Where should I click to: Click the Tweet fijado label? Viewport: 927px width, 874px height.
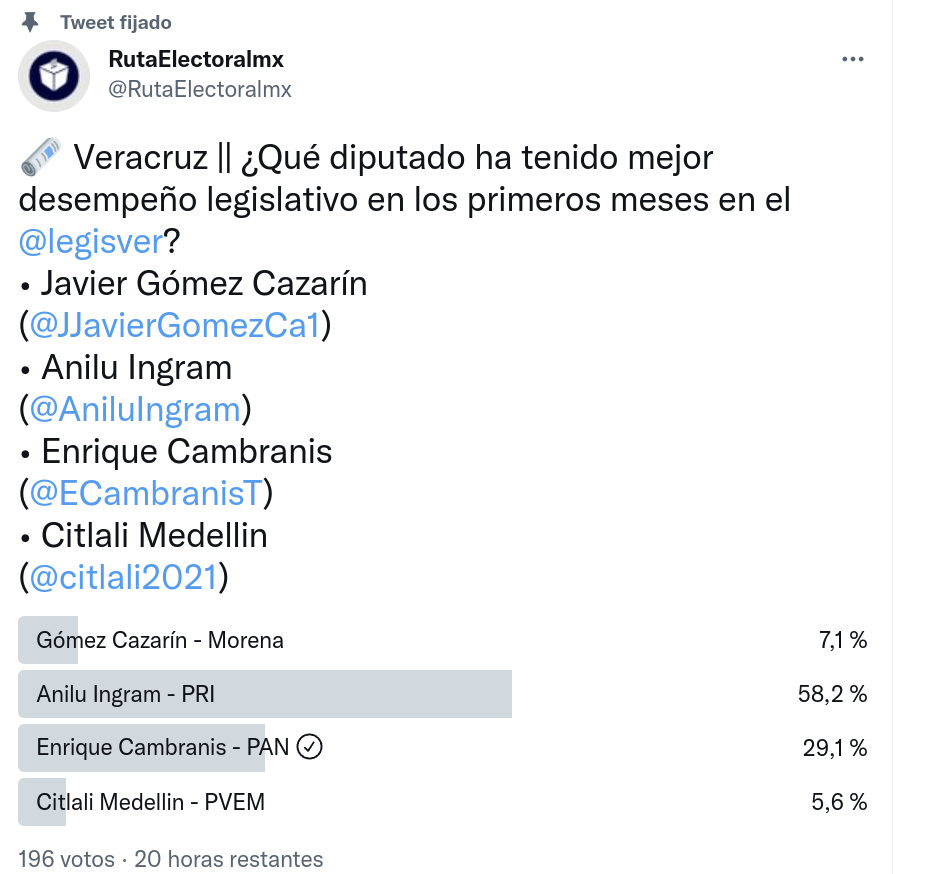point(115,22)
